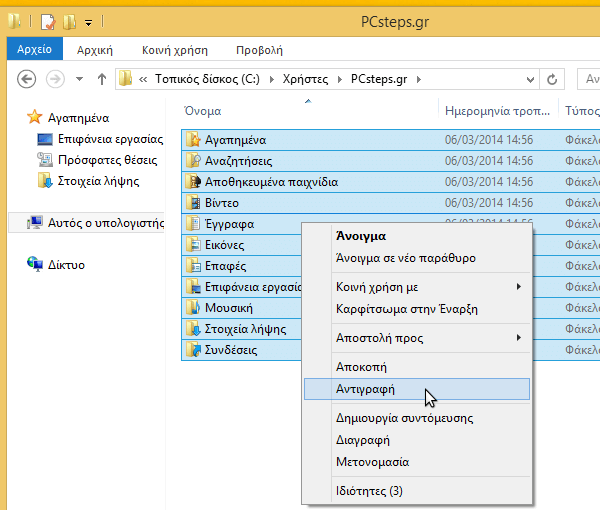Image resolution: width=600 pixels, height=510 pixels.
Task: Click the Έγγραφα folder icon
Action: [x=193, y=224]
